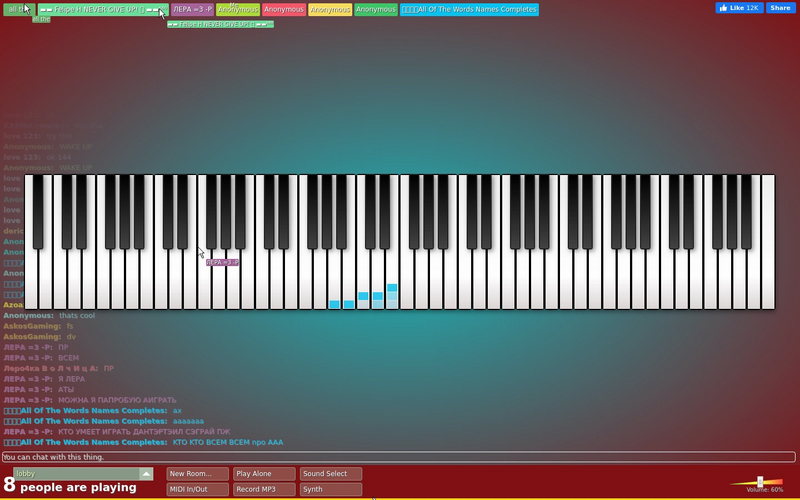Select the green Anonymous name tag
The width and height of the screenshot is (800, 500).
[376, 9]
